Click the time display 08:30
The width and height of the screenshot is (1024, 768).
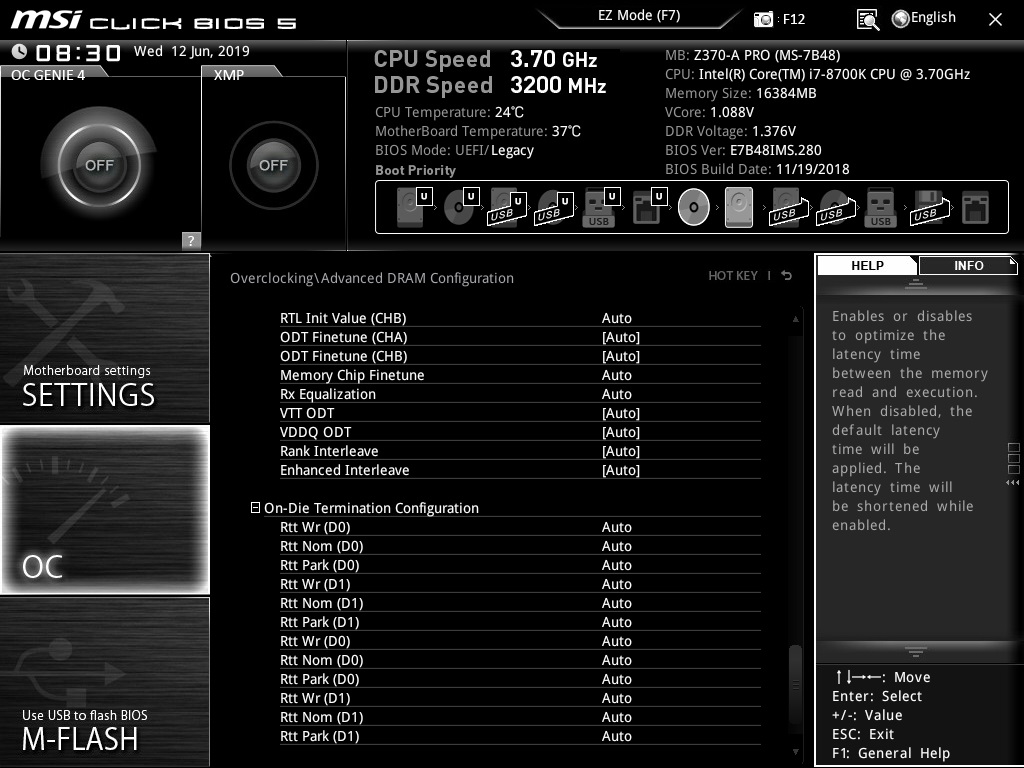(78, 52)
